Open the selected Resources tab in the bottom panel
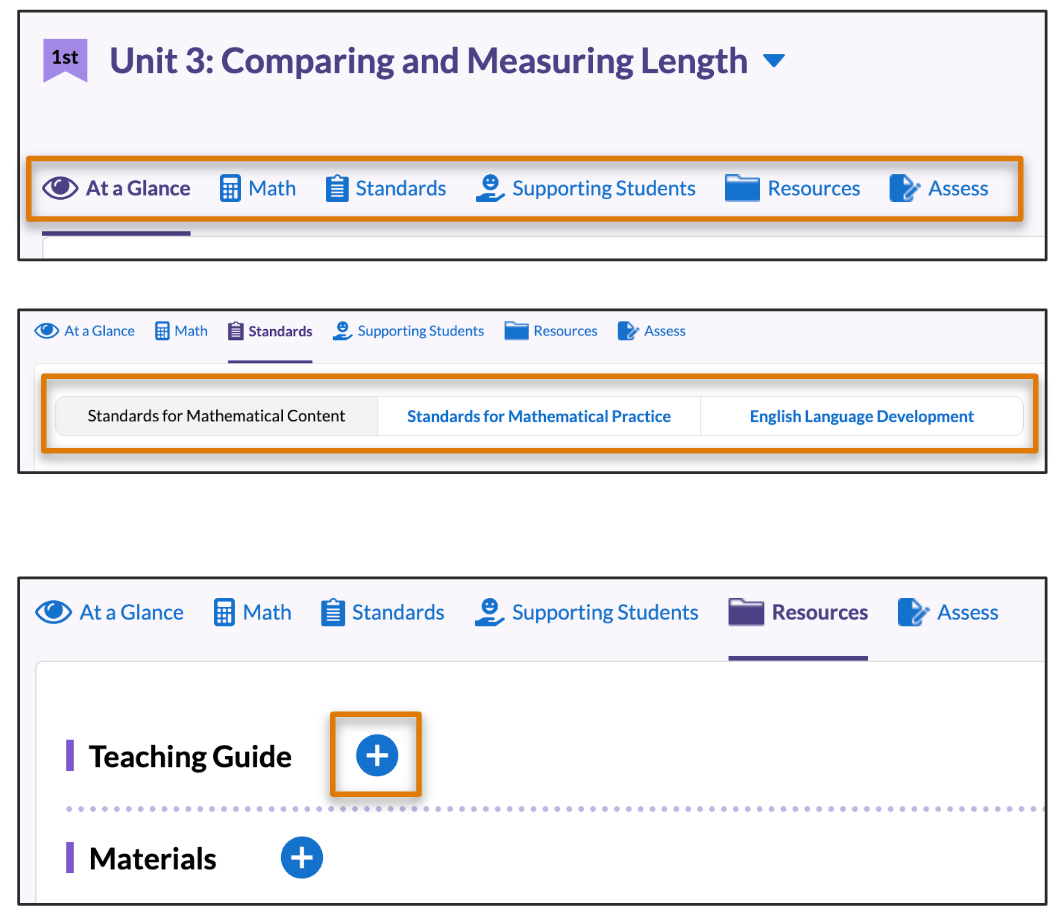The width and height of the screenshot is (1062, 923). (798, 612)
